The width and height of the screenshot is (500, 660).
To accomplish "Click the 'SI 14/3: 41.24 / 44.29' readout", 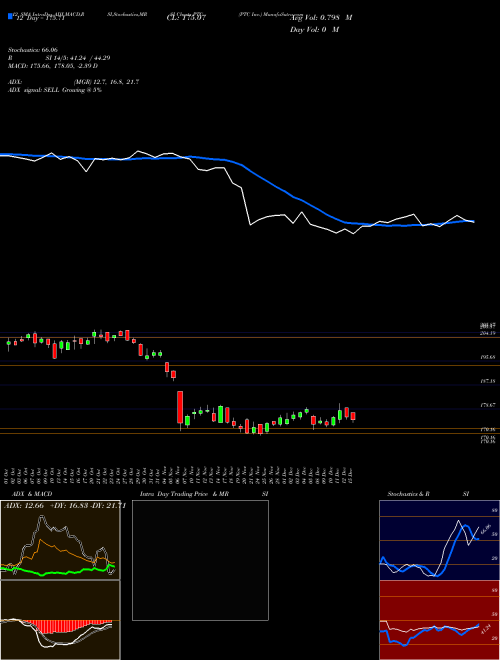I will [x=78, y=58].
